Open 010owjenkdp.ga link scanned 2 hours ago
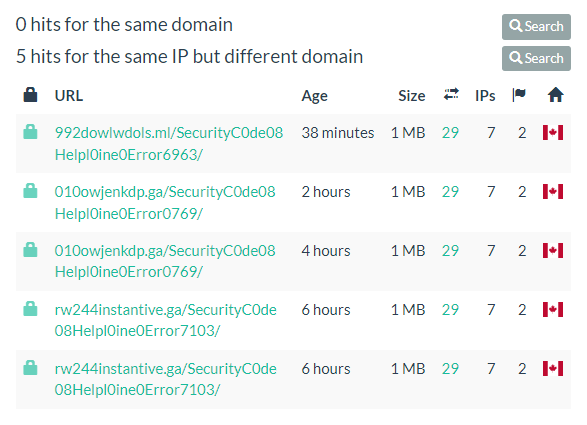Image resolution: width=587 pixels, height=425 pixels. click(165, 203)
